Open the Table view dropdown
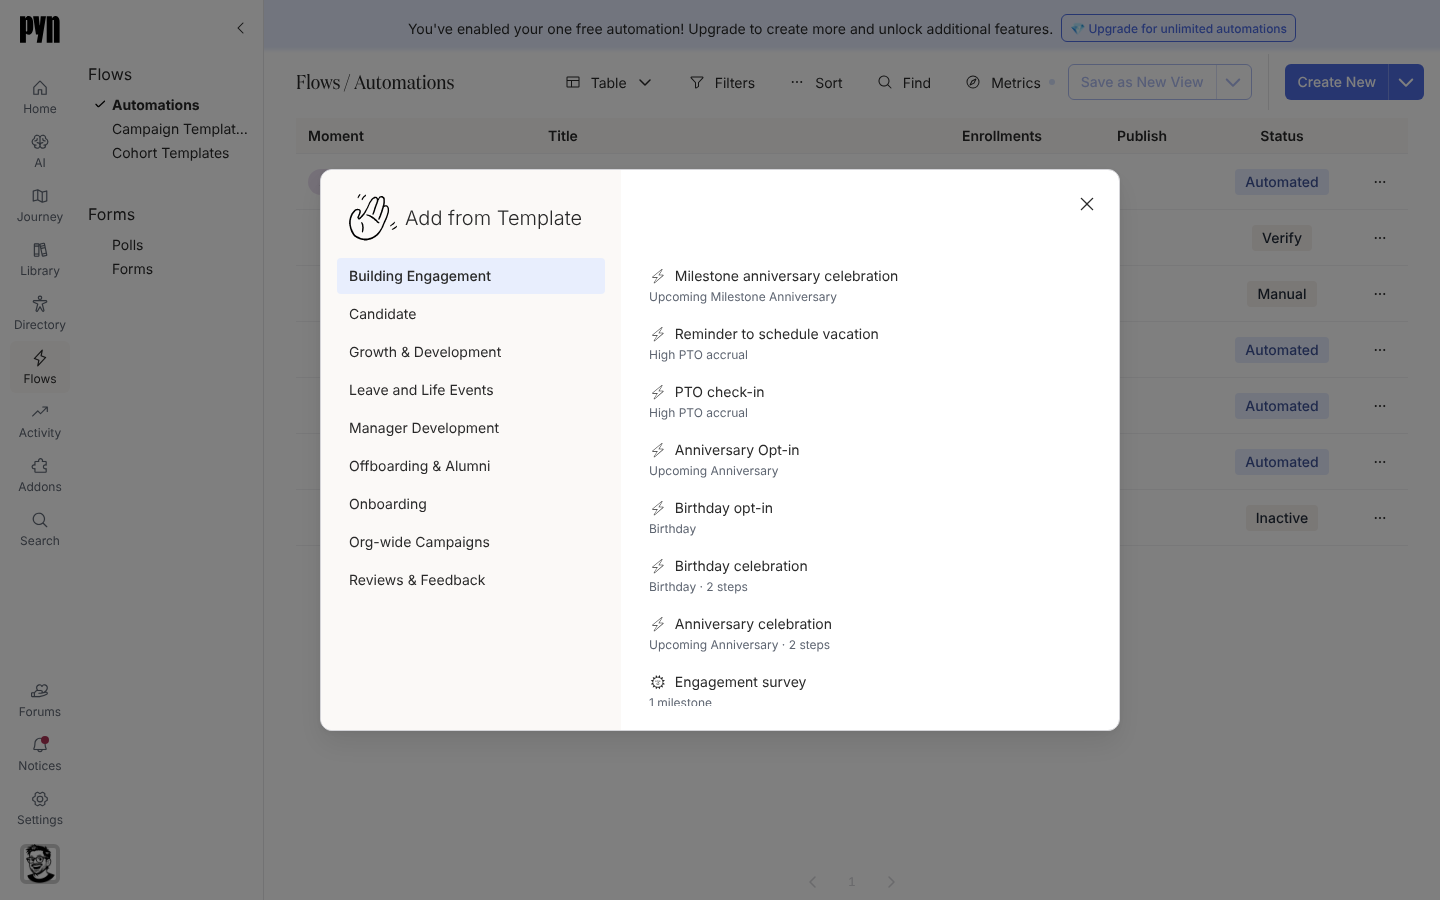 click(x=609, y=83)
